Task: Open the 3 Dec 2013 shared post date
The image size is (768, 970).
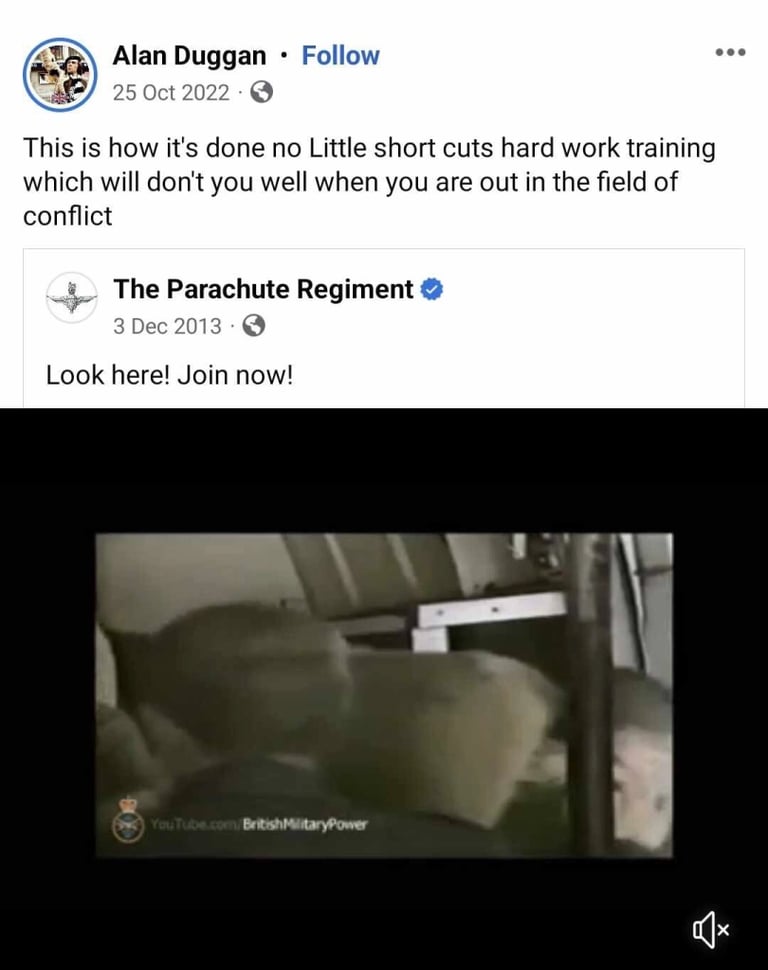Action: pyautogui.click(x=167, y=326)
